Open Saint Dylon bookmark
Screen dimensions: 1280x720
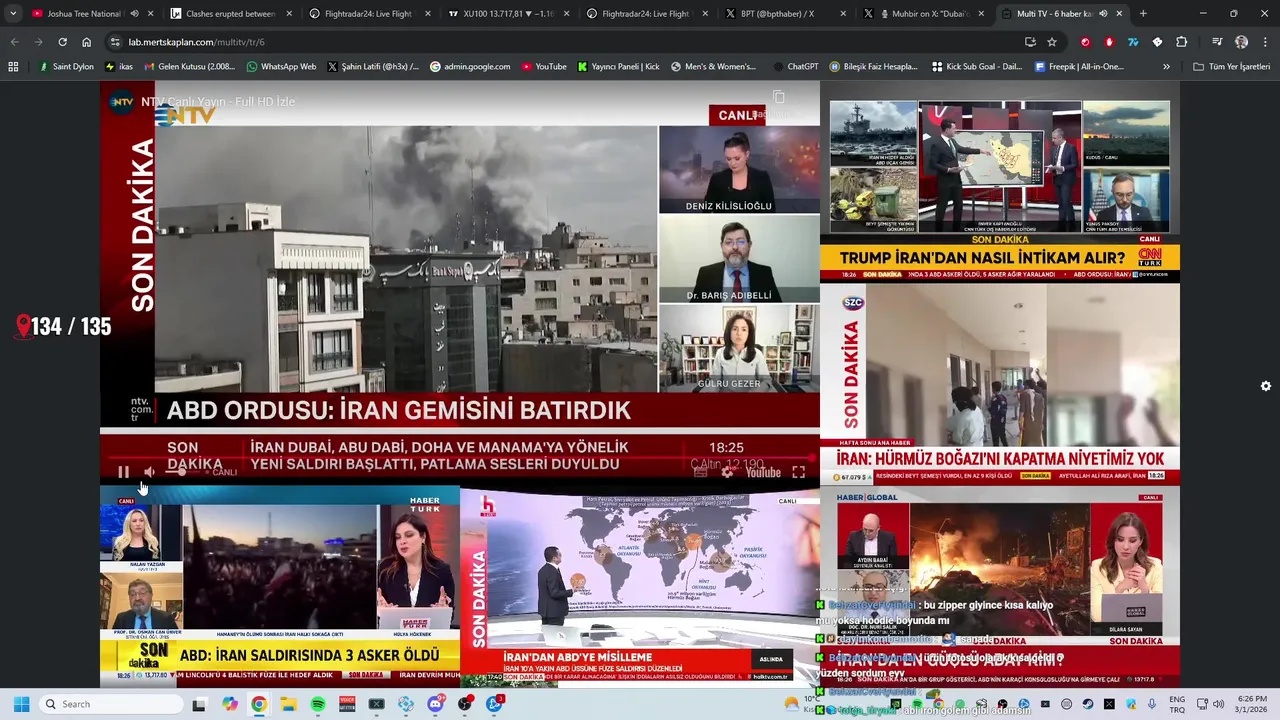(65, 67)
